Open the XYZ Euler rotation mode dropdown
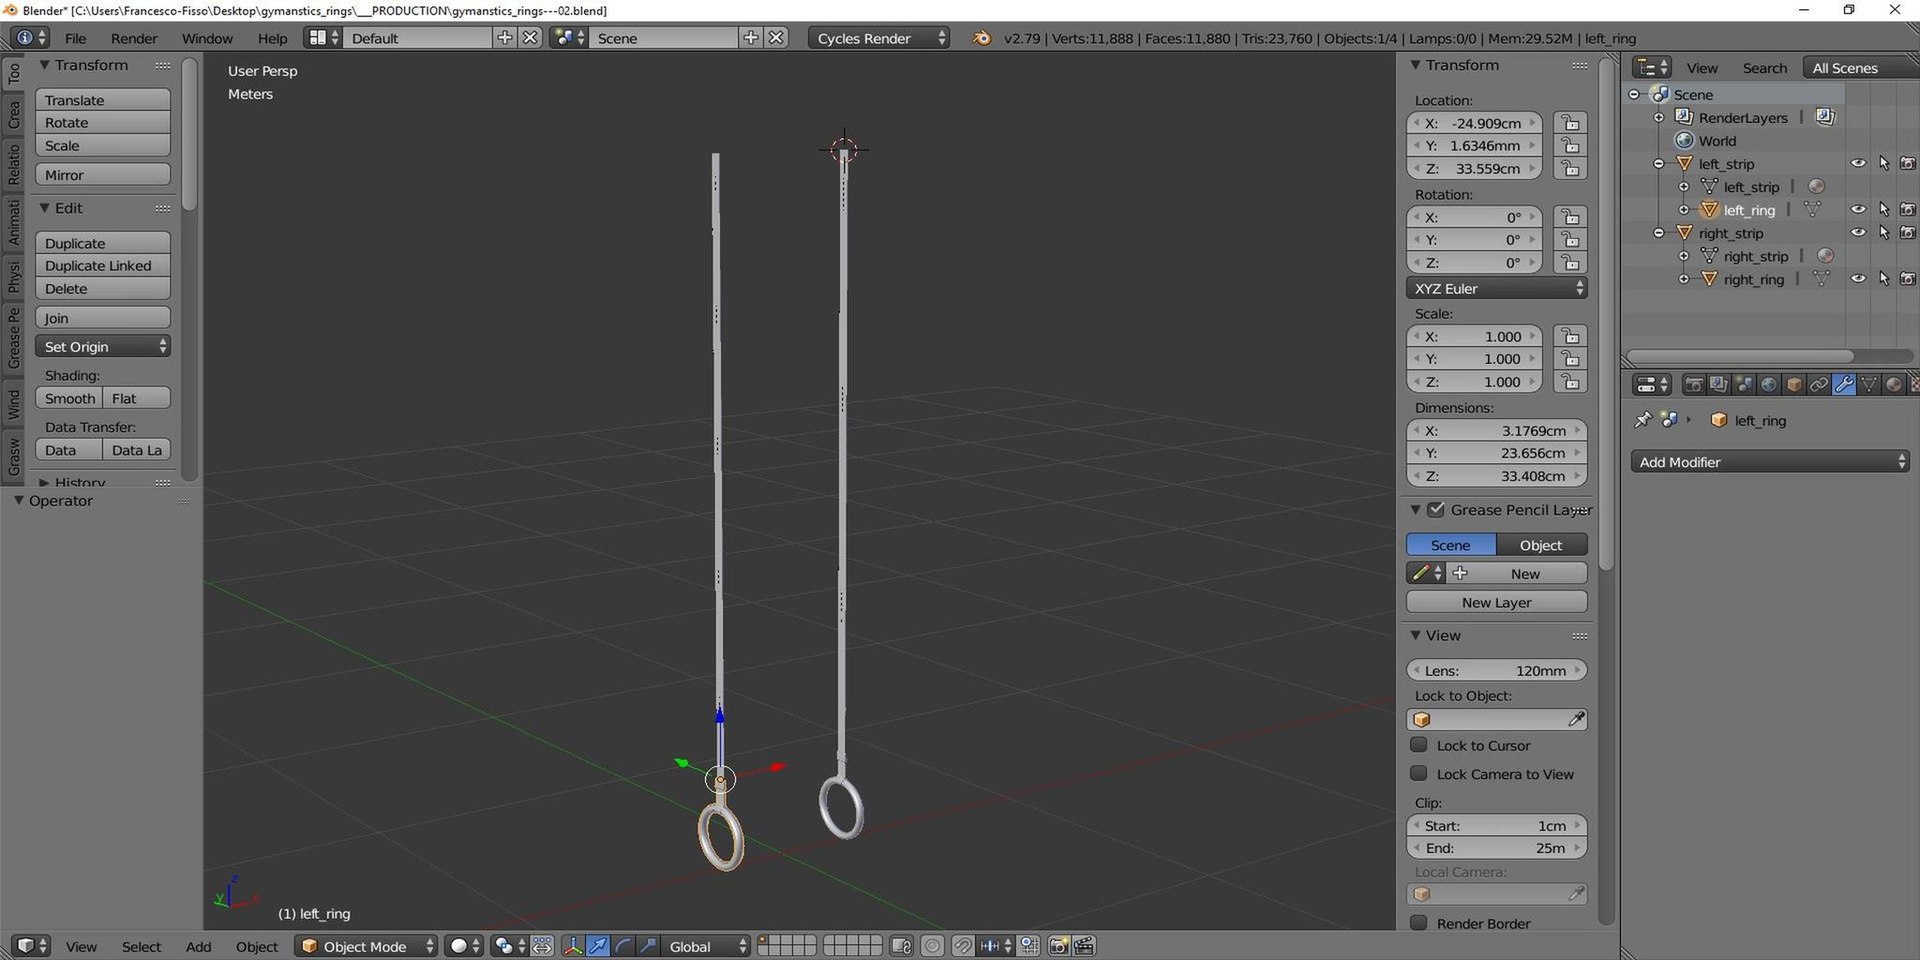 click(x=1496, y=288)
